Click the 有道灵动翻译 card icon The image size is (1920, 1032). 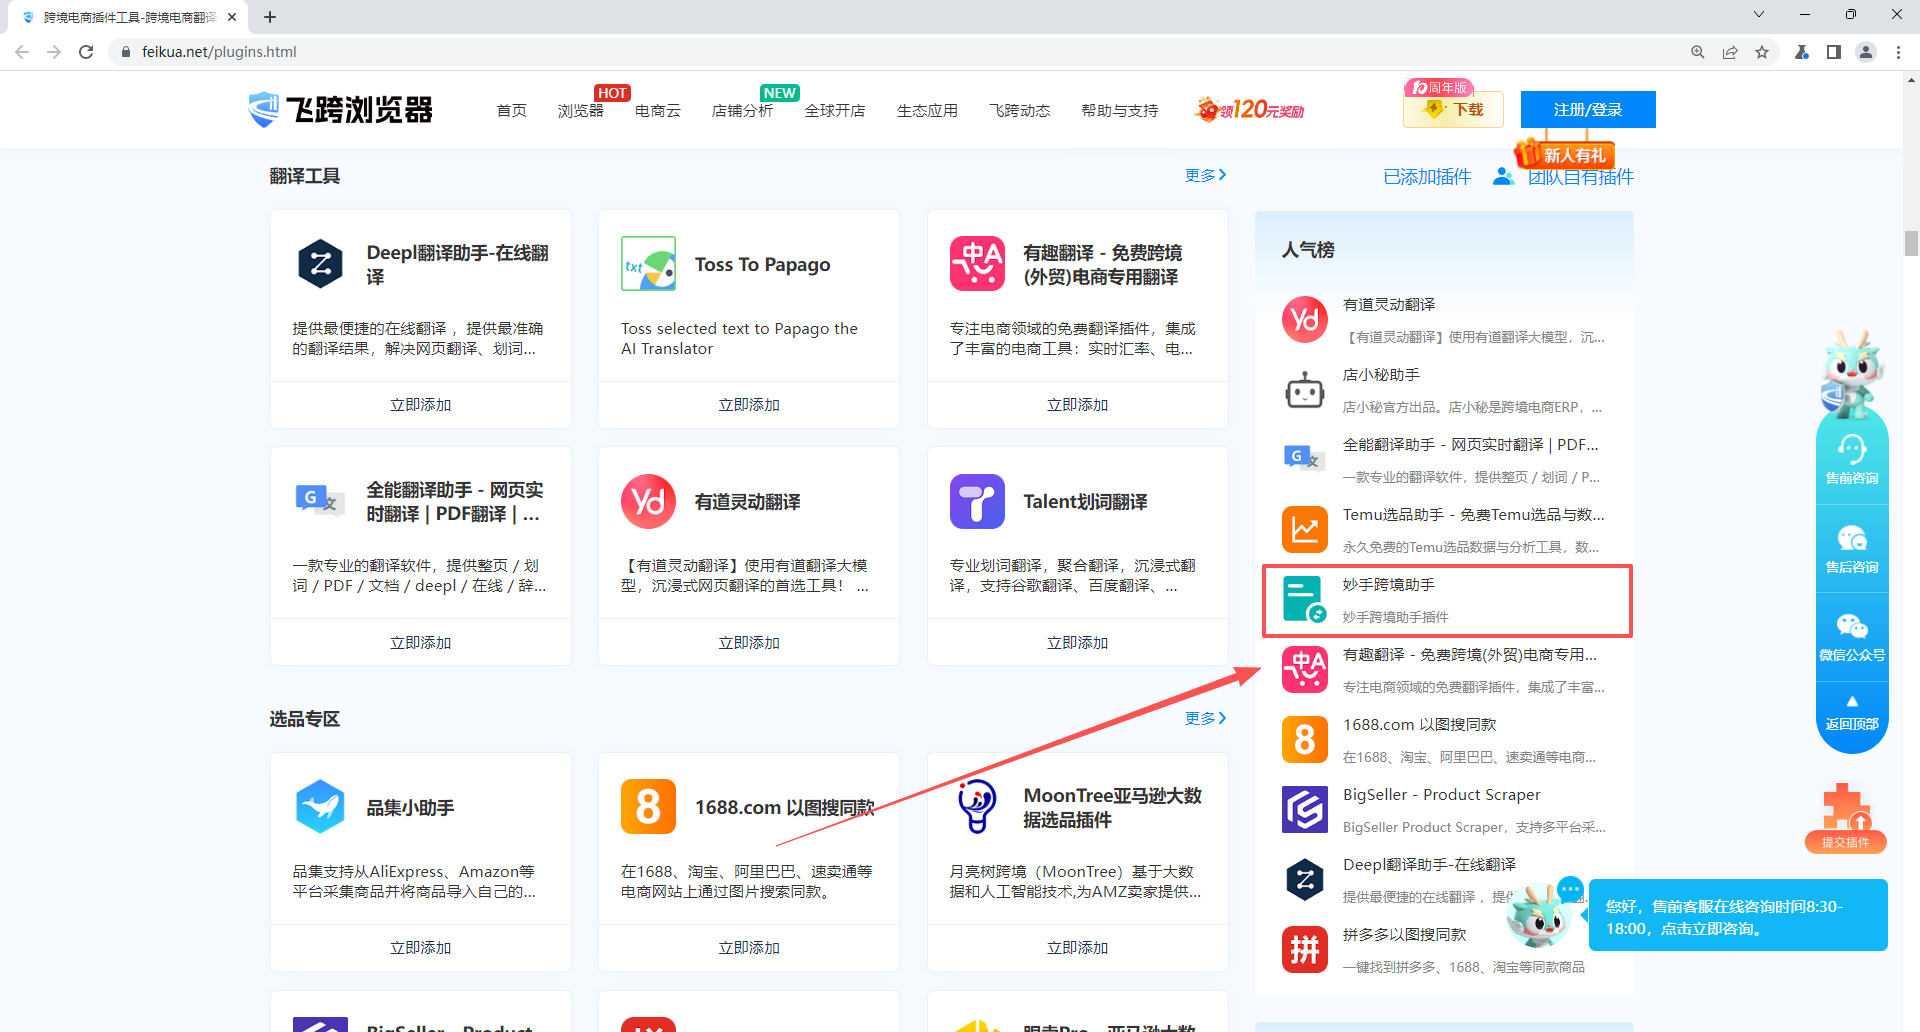coord(648,501)
